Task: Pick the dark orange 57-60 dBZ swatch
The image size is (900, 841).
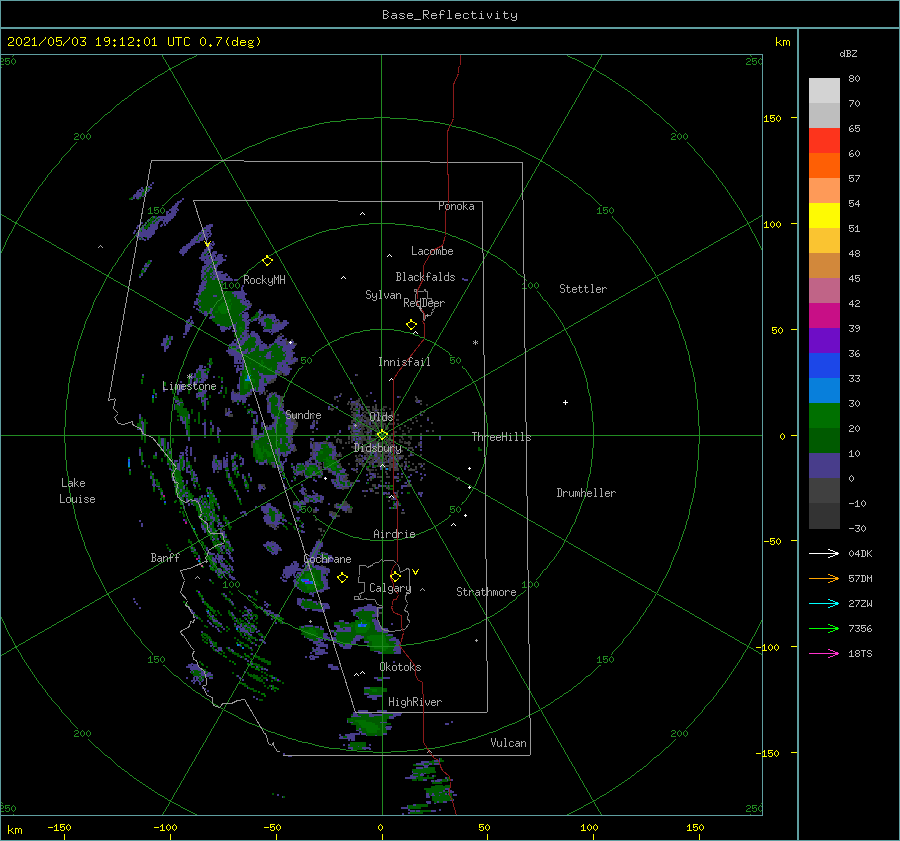Action: click(x=824, y=165)
